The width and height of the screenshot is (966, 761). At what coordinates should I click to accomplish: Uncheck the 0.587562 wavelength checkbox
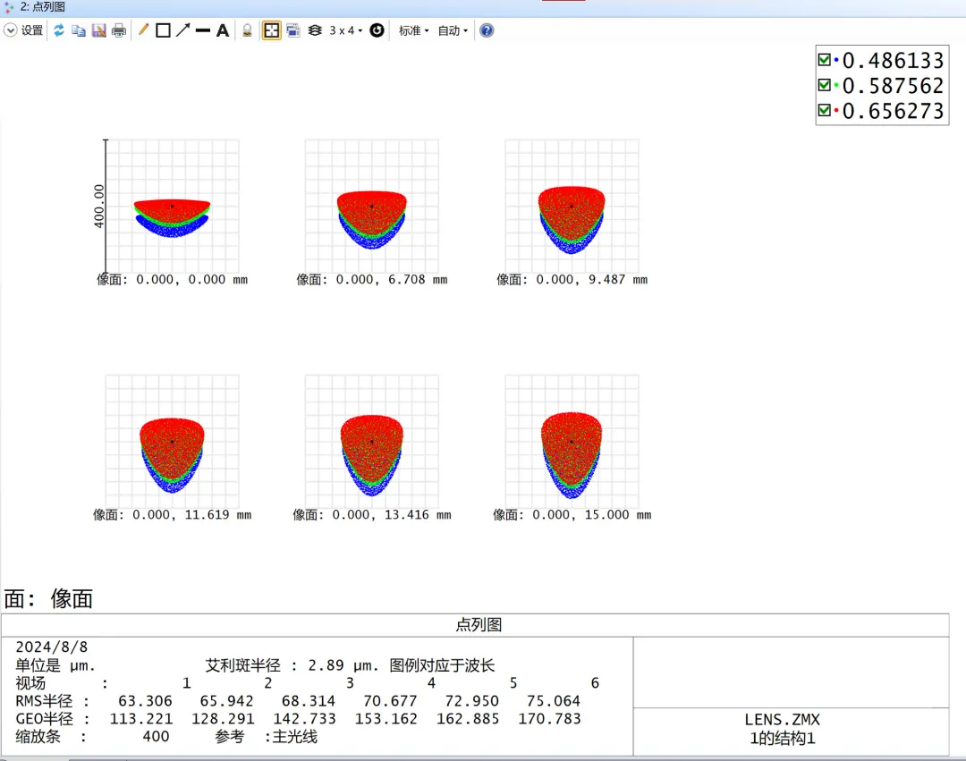click(x=824, y=85)
